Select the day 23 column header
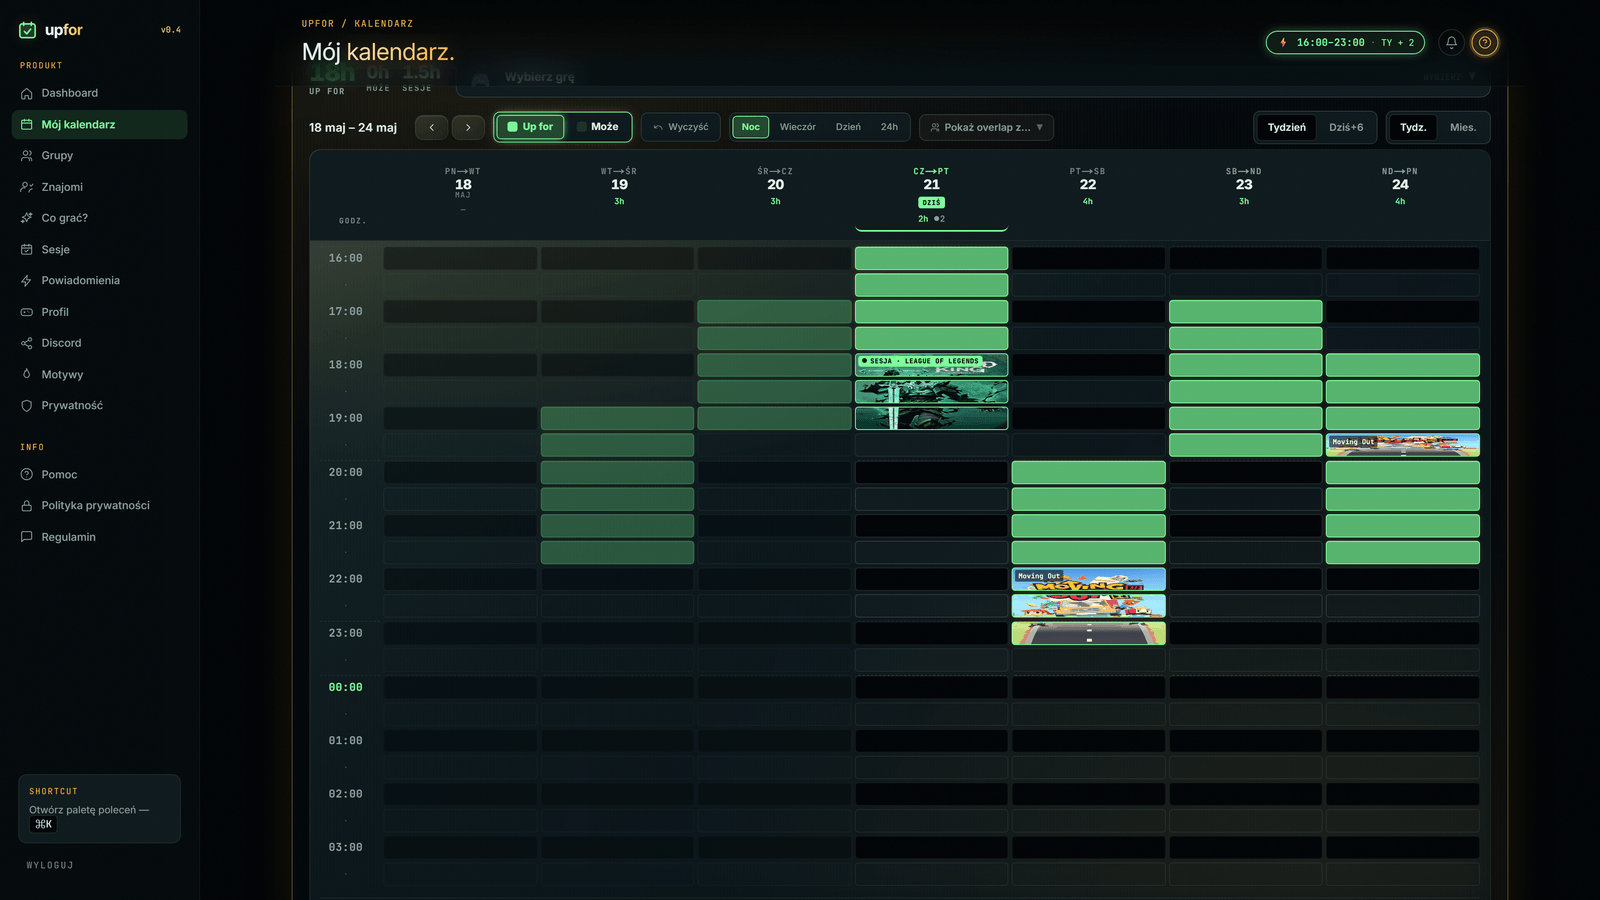 tap(1244, 186)
